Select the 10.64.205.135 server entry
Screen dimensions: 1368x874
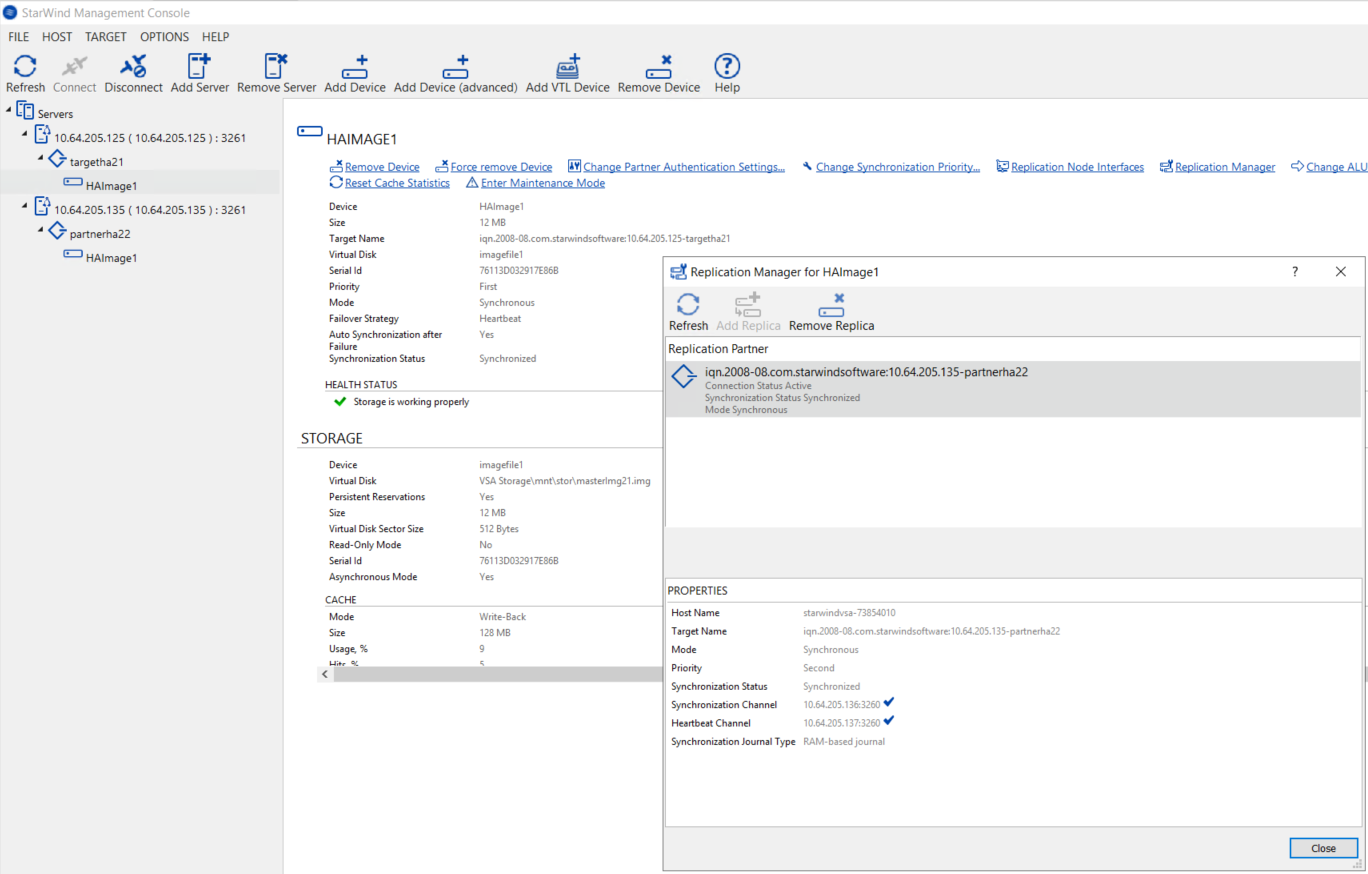(150, 210)
